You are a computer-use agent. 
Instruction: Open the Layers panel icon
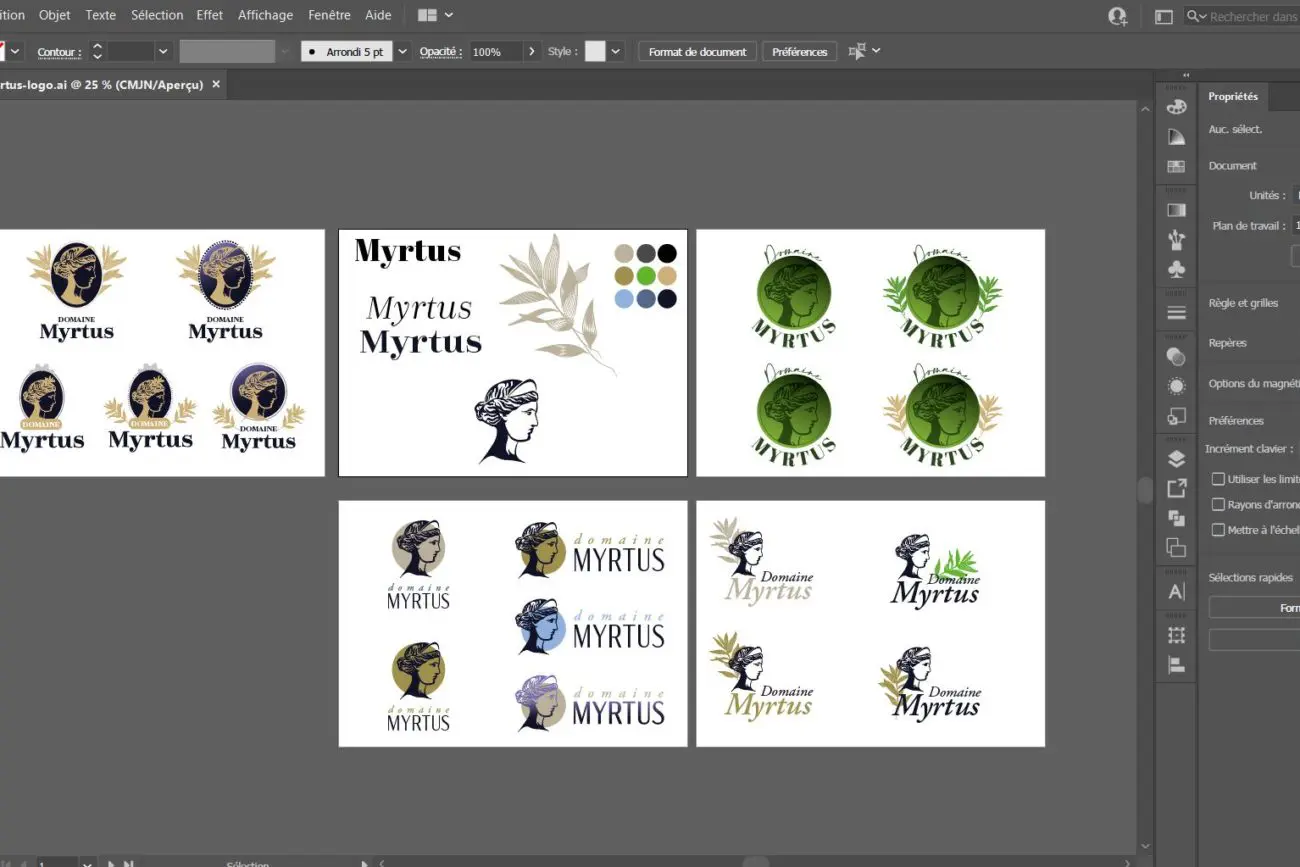point(1176,459)
